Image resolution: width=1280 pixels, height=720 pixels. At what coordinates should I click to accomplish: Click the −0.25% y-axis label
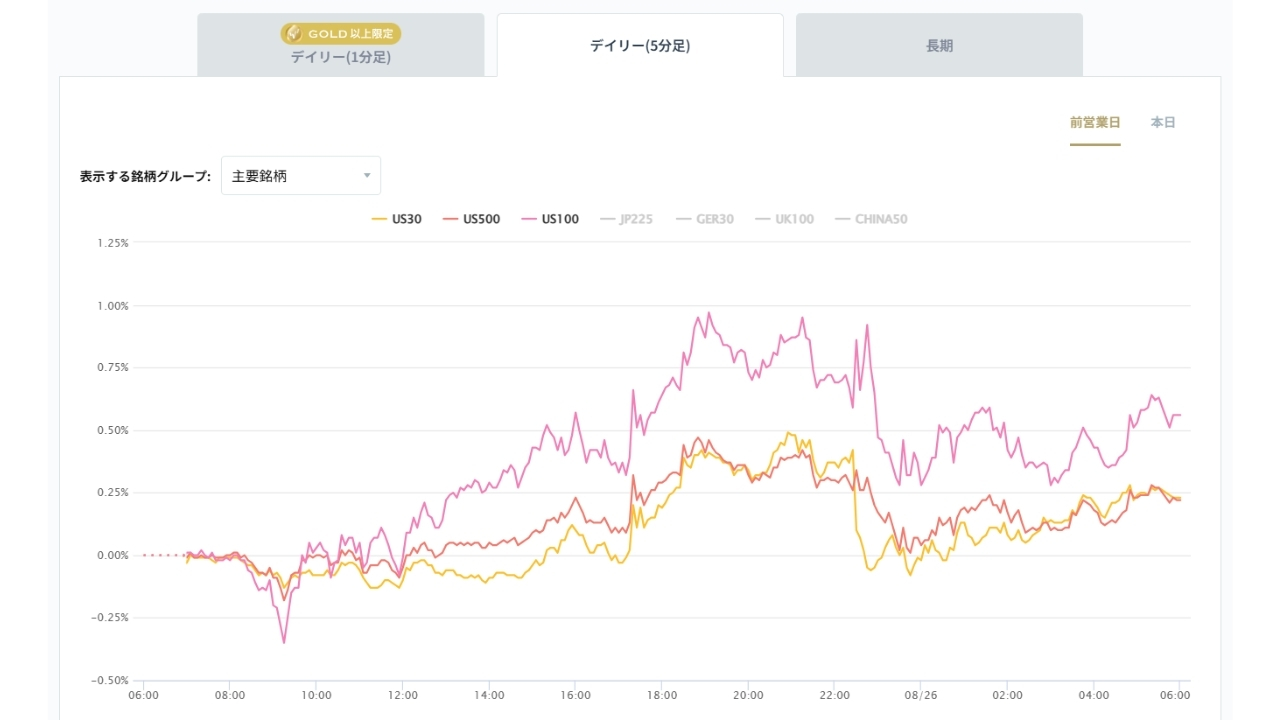[110, 618]
